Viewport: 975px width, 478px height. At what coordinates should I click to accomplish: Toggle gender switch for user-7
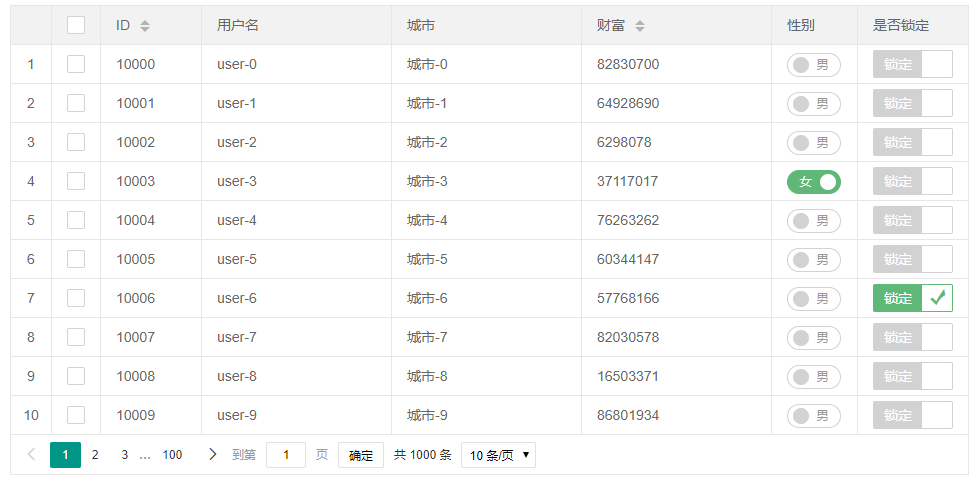tap(813, 338)
